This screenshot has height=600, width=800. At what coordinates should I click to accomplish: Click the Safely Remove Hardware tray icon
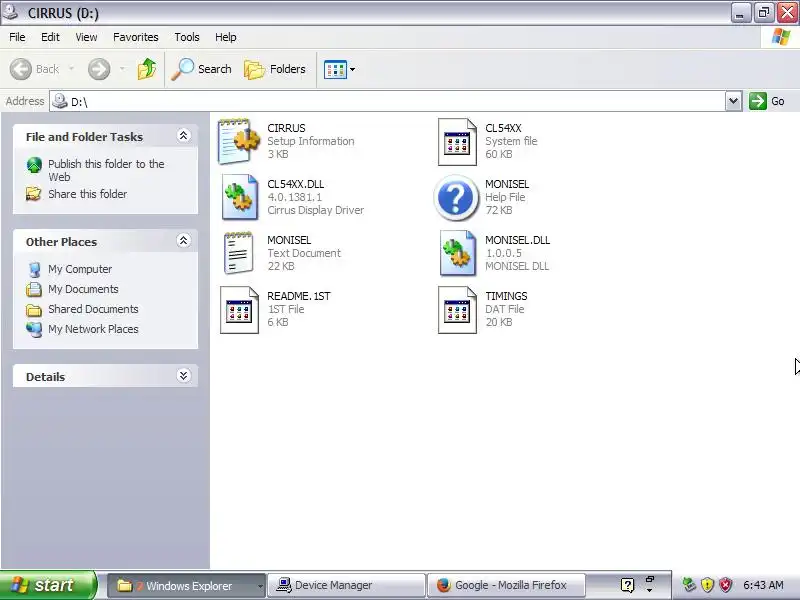point(689,585)
